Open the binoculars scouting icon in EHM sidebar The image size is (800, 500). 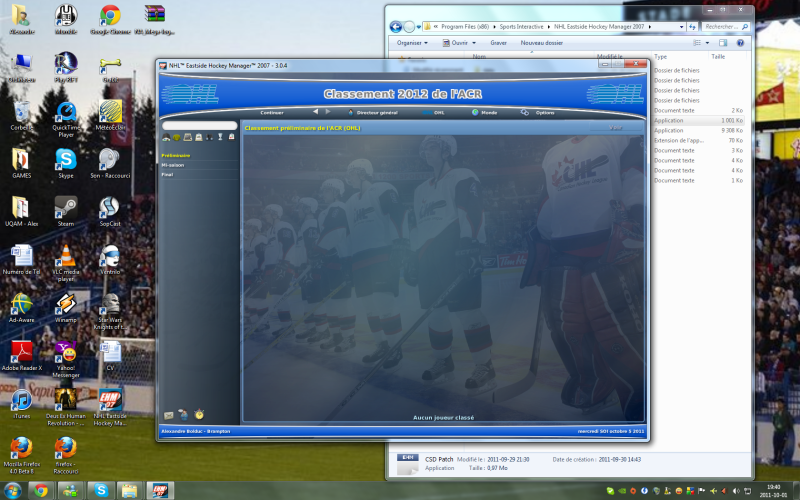click(x=209, y=137)
